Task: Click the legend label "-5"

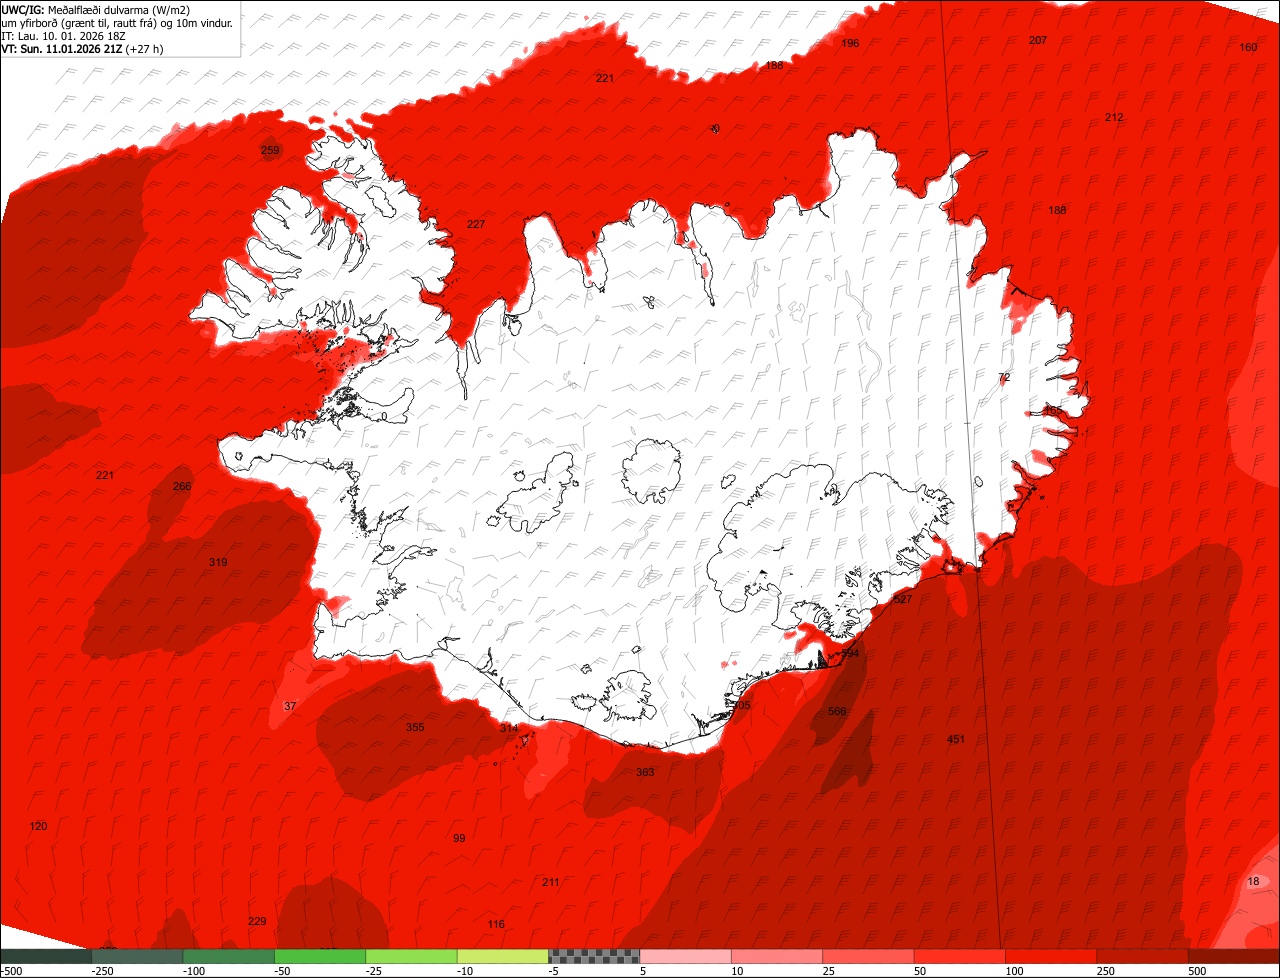Action: pyautogui.click(x=555, y=971)
